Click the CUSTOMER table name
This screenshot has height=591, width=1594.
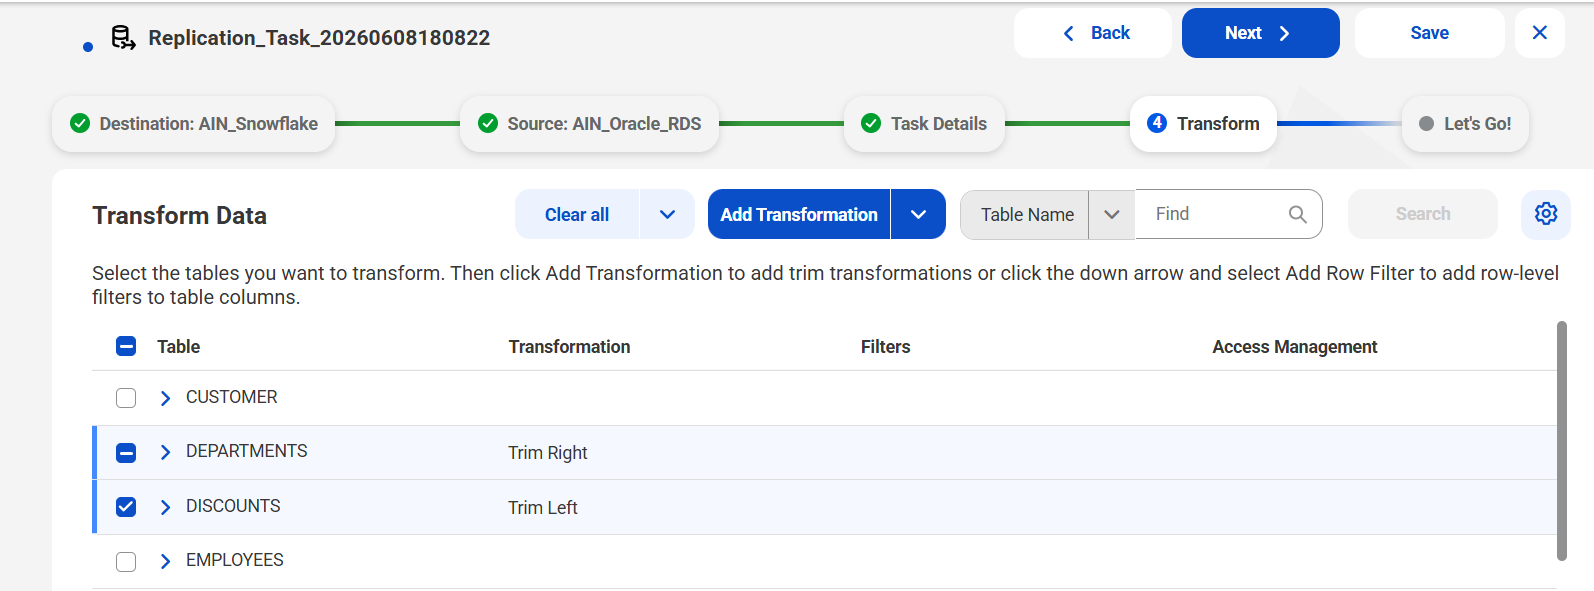pos(231,397)
